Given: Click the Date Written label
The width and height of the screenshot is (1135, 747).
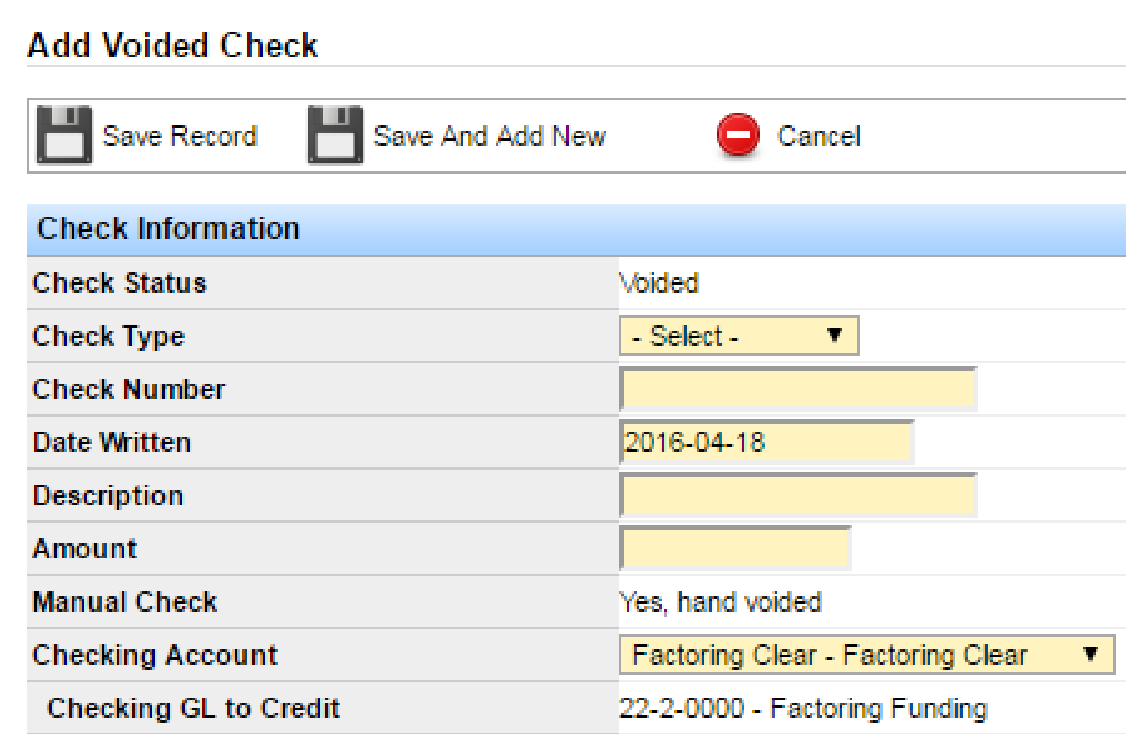Looking at the screenshot, I should 111,442.
